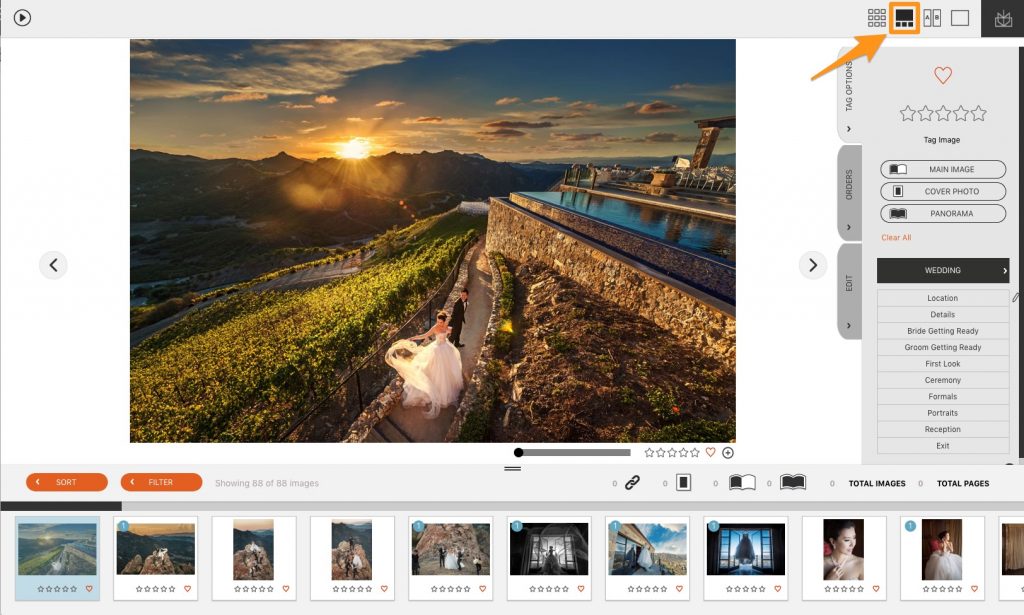Image resolution: width=1024 pixels, height=615 pixels.
Task: Expand the Edit side tab
Action: click(849, 291)
